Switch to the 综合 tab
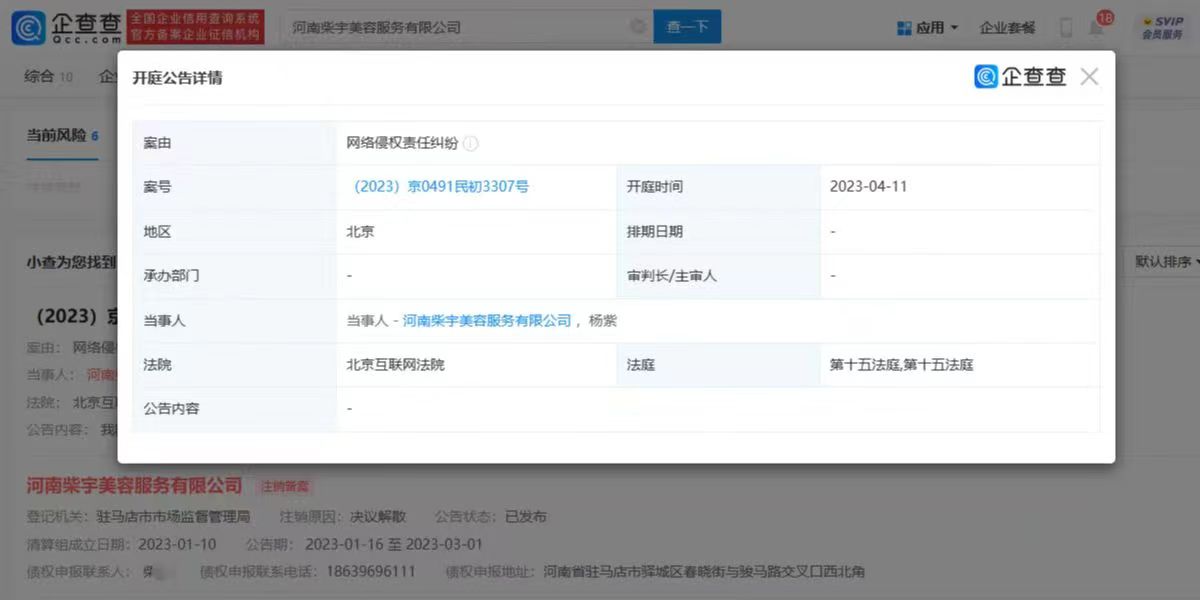 [49, 76]
